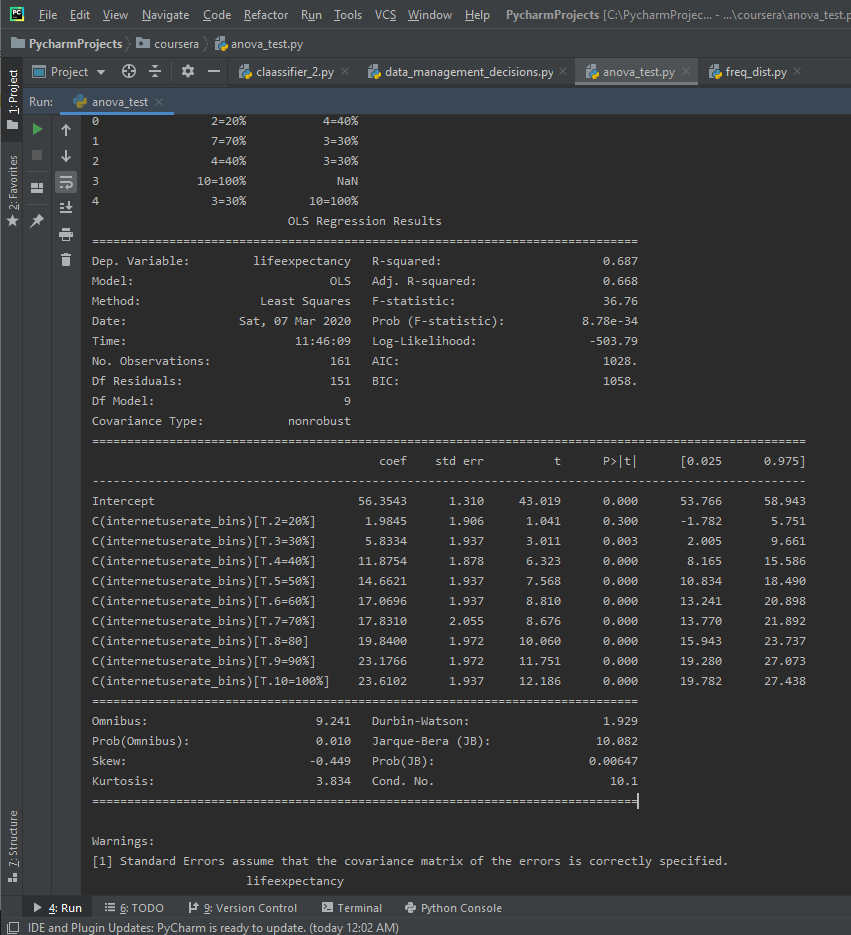Toggle the pin tab icon
This screenshot has width=851, height=935.
point(38,220)
